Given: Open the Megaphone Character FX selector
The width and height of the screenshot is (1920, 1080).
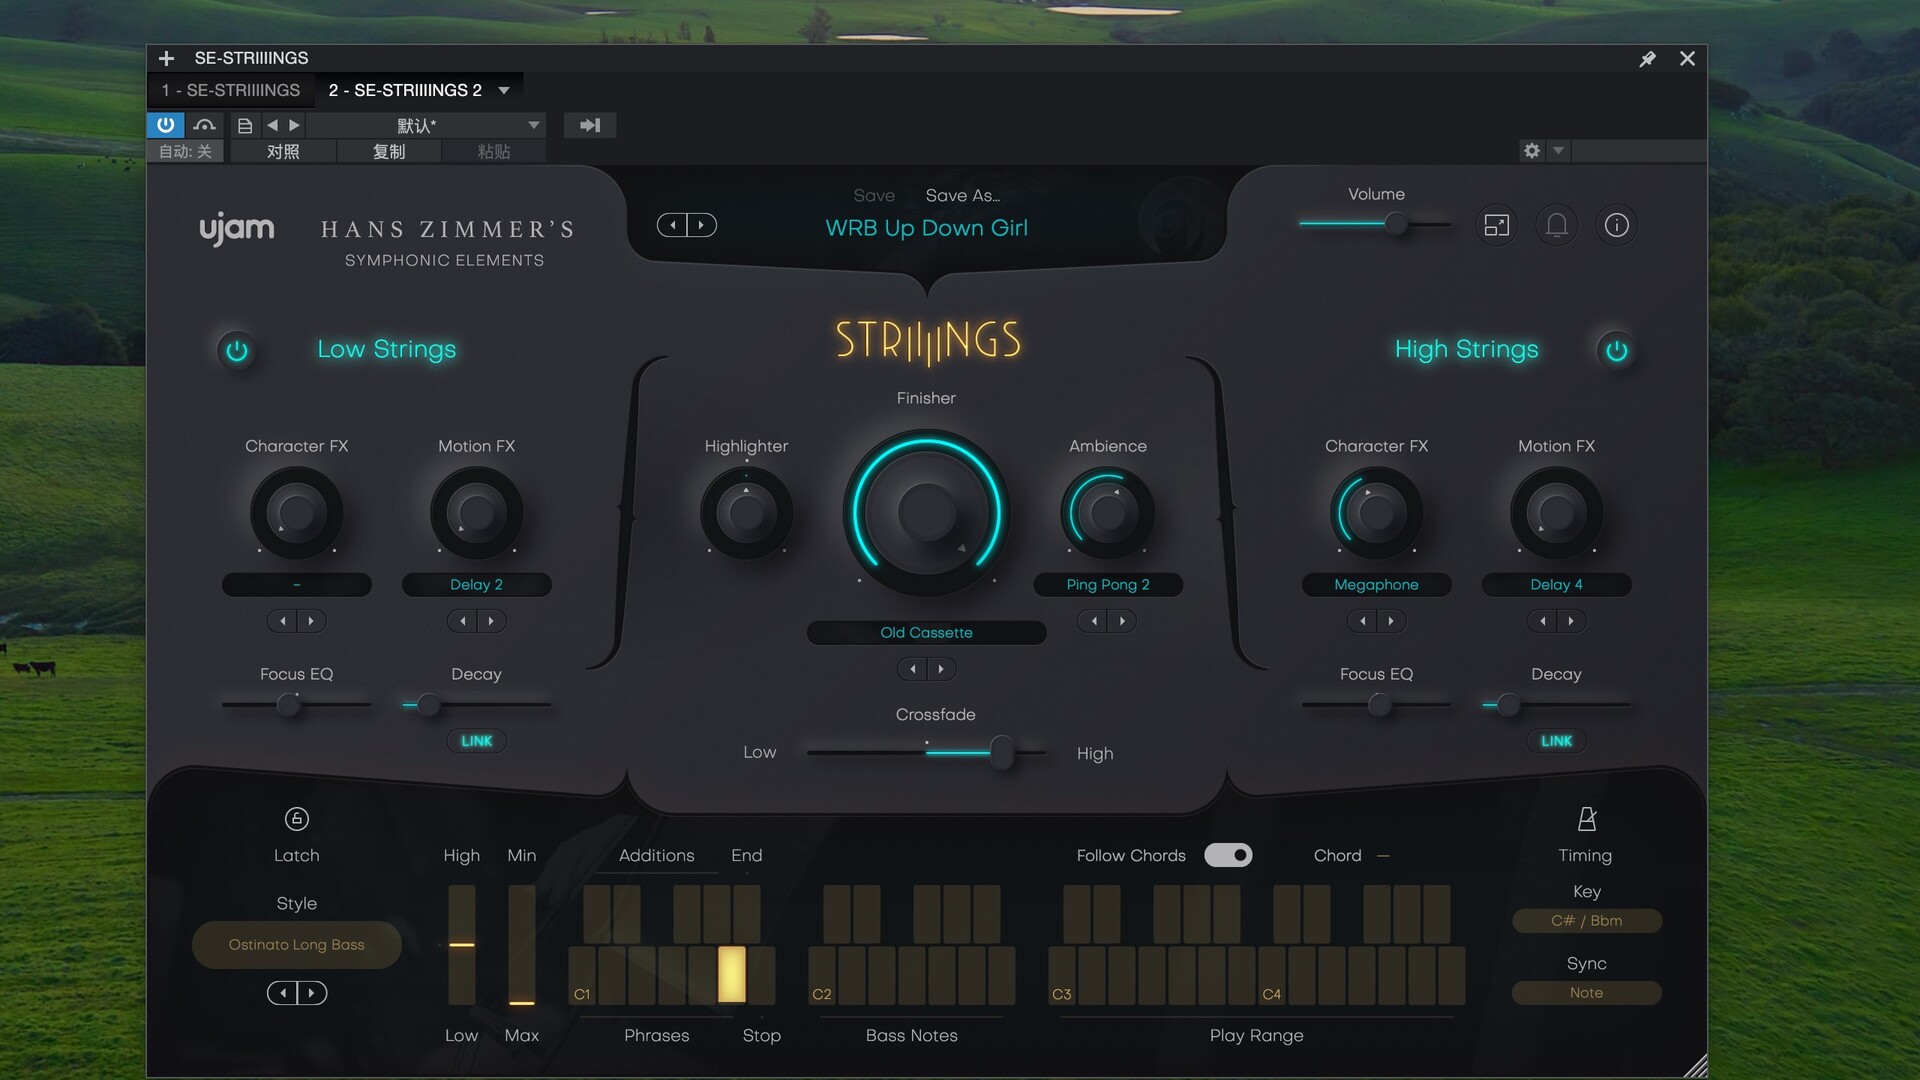Looking at the screenshot, I should [x=1377, y=585].
